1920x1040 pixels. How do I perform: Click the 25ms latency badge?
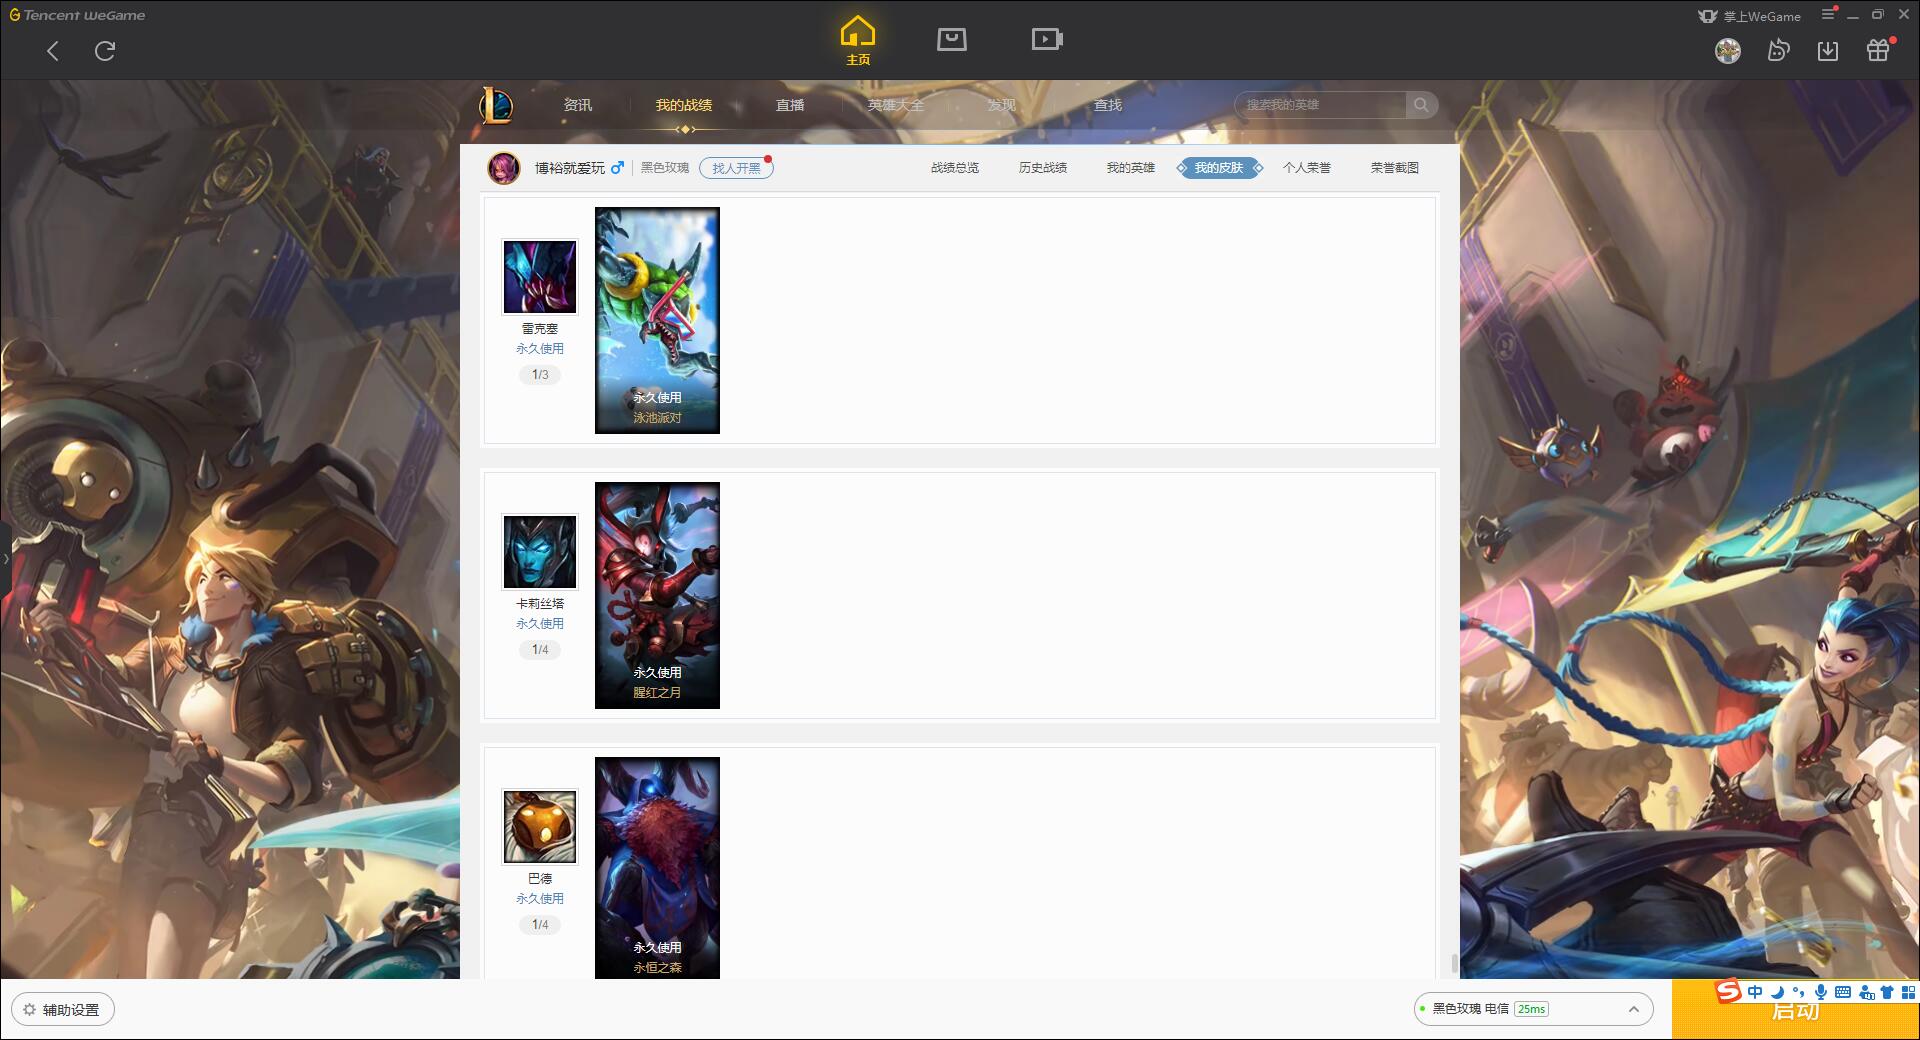(1531, 1009)
